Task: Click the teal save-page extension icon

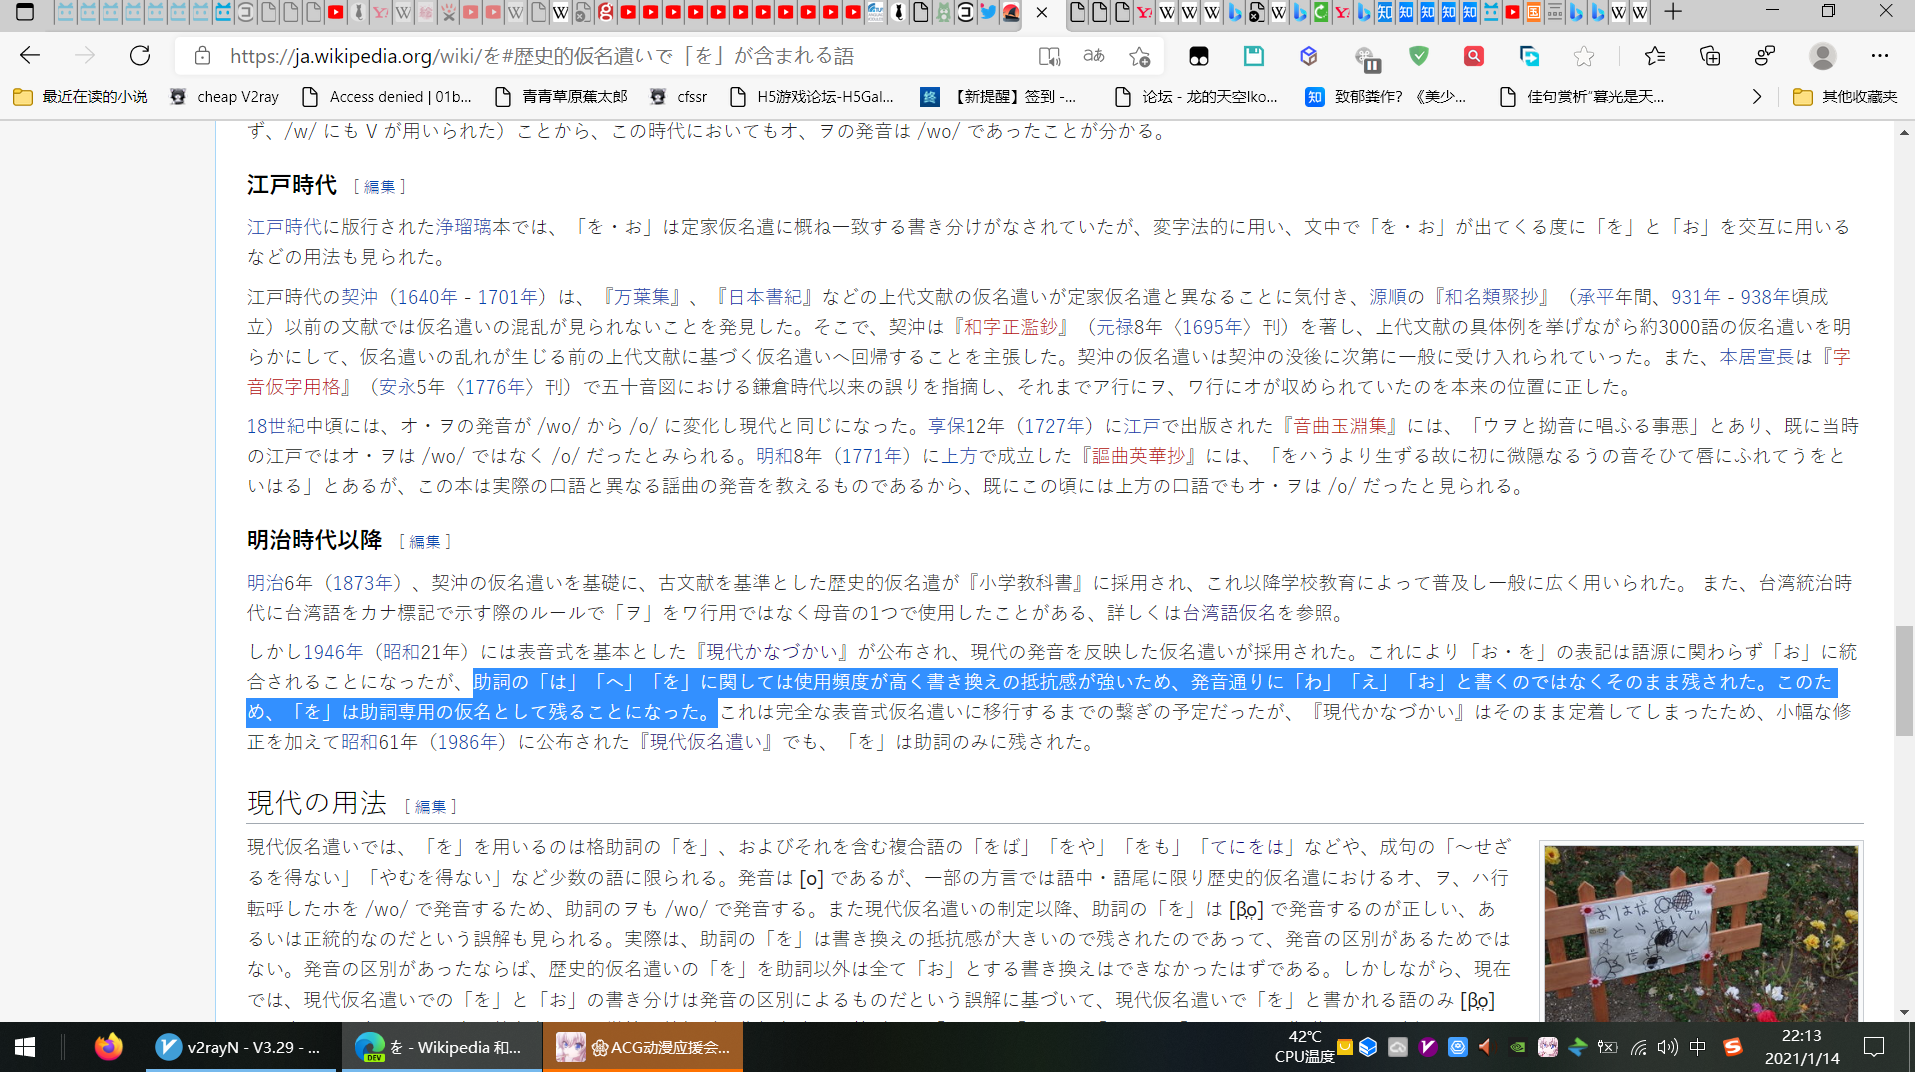Action: click(x=1253, y=56)
